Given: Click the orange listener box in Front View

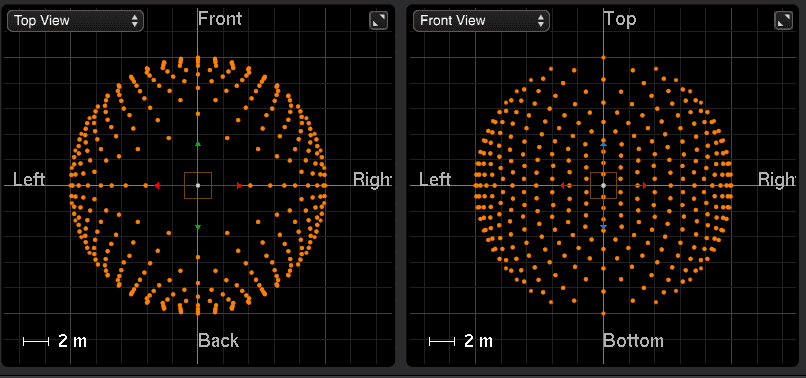Looking at the screenshot, I should (x=603, y=185).
